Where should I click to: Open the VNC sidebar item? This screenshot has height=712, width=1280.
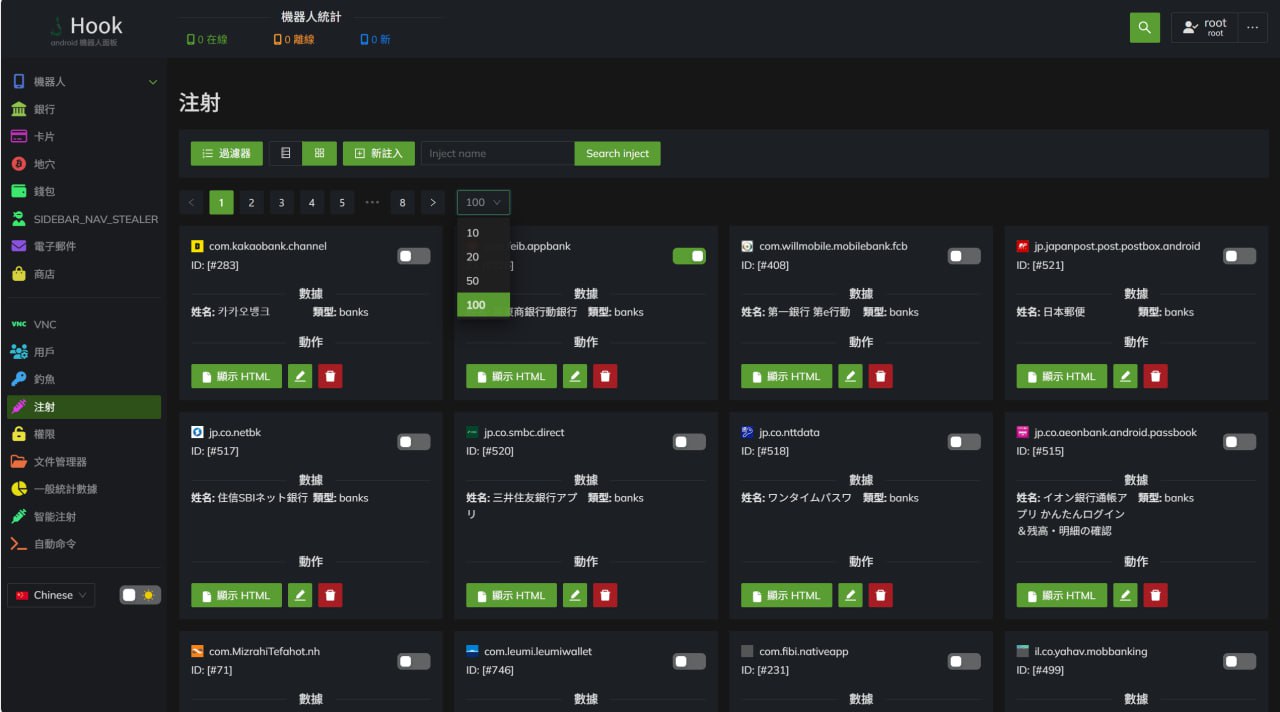click(x=45, y=325)
